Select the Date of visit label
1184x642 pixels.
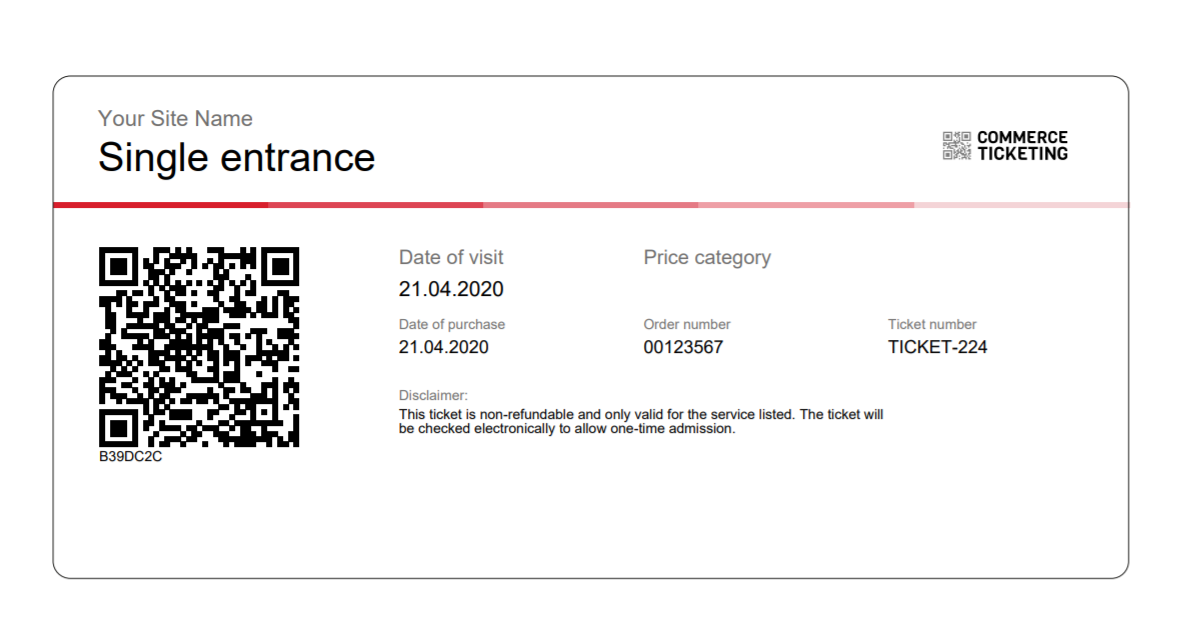pos(451,258)
